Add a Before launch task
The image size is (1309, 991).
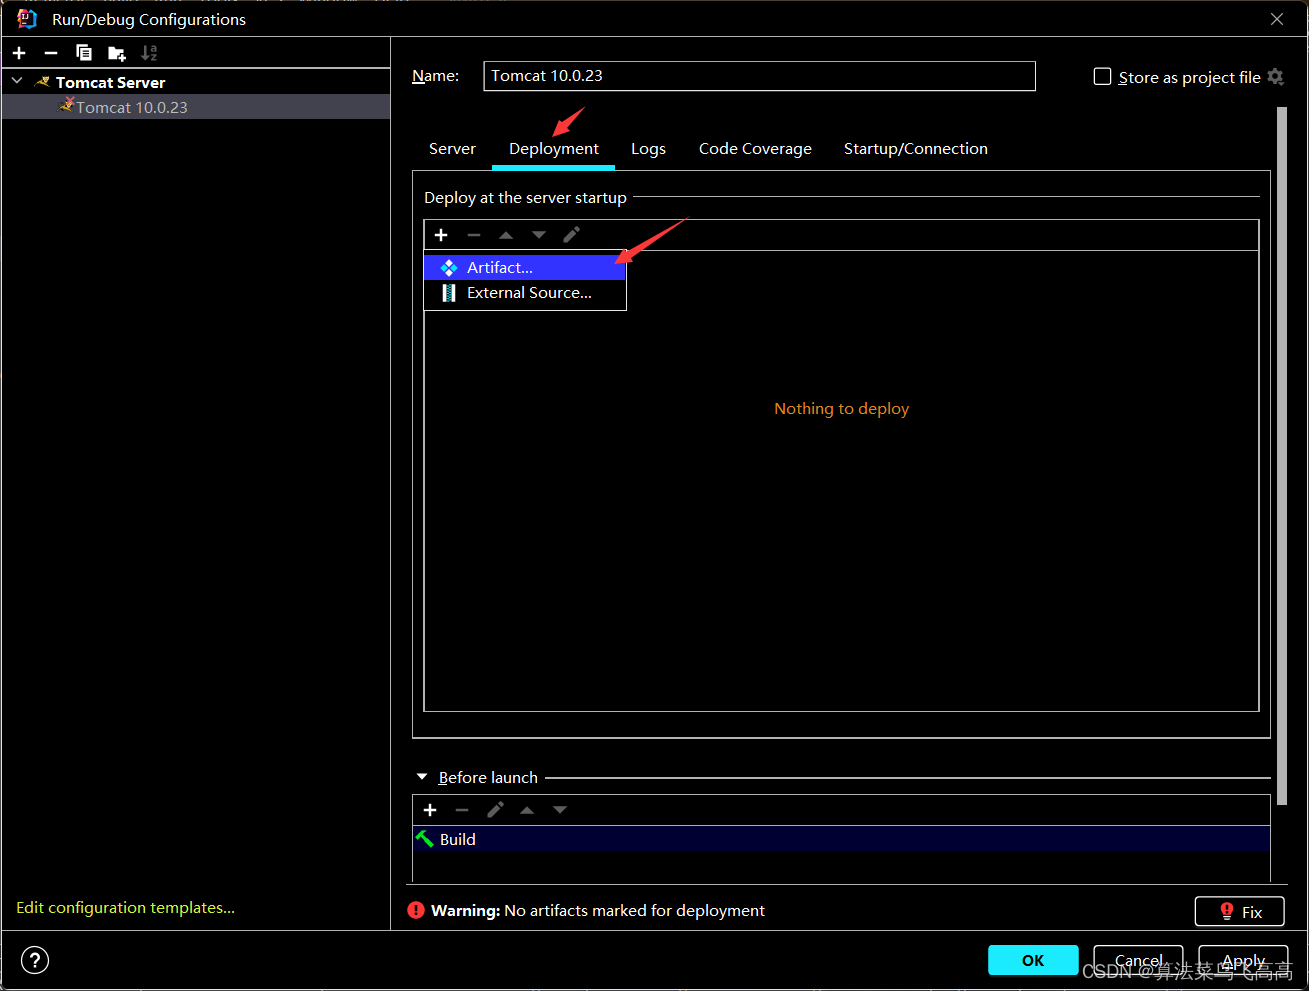[x=430, y=810]
